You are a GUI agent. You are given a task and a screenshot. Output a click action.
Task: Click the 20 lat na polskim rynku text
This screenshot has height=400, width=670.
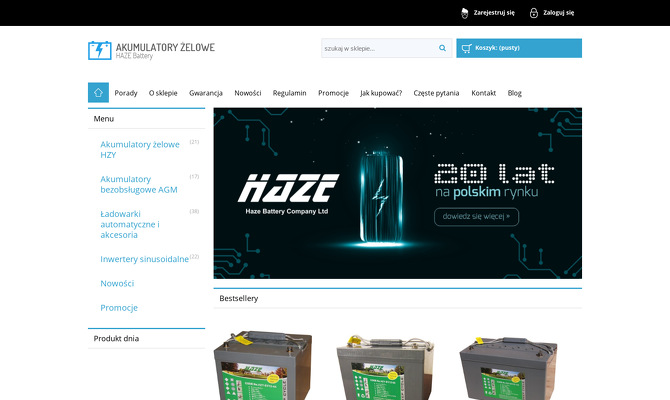494,181
